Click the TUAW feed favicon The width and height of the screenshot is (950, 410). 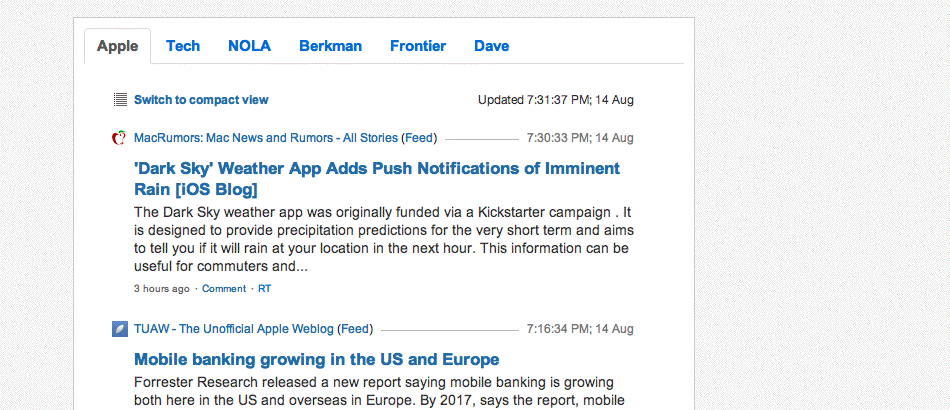tap(120, 328)
